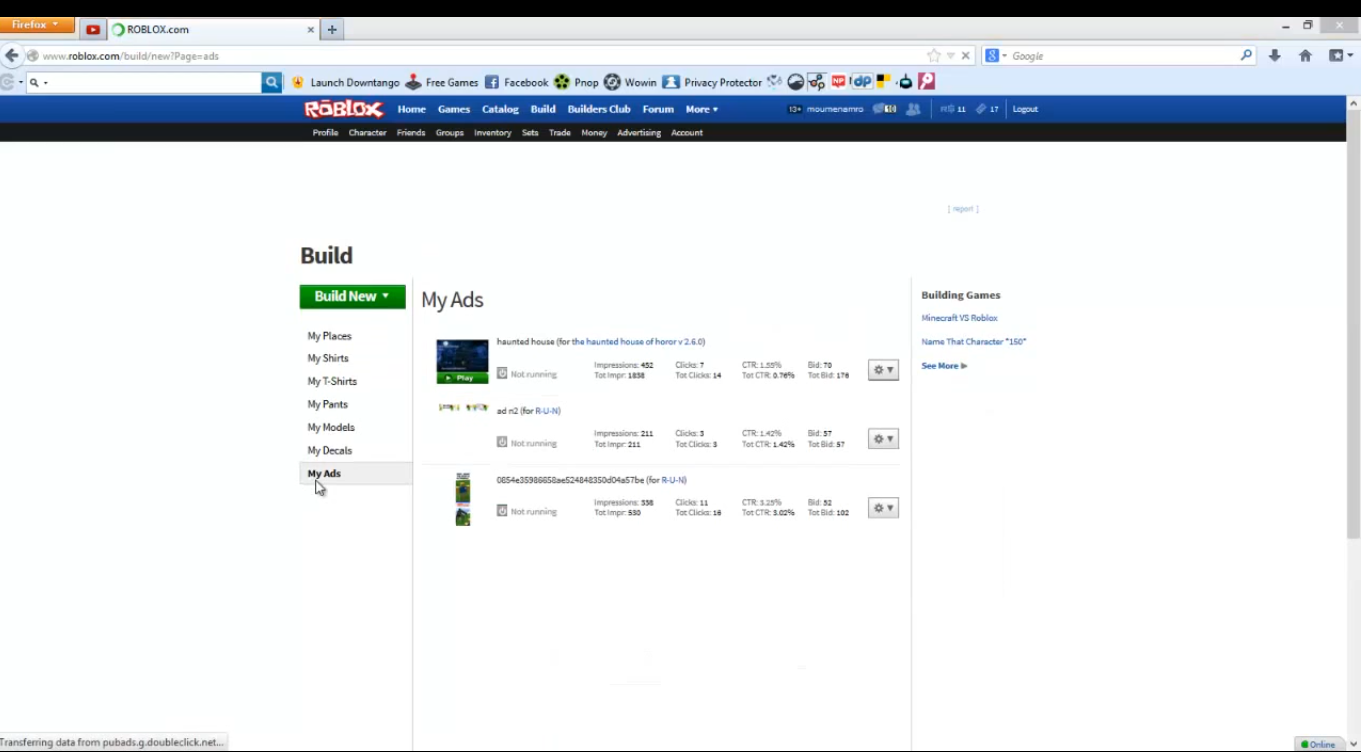Open the Catalog navigation item
The height and width of the screenshot is (752, 1361).
[x=500, y=109]
